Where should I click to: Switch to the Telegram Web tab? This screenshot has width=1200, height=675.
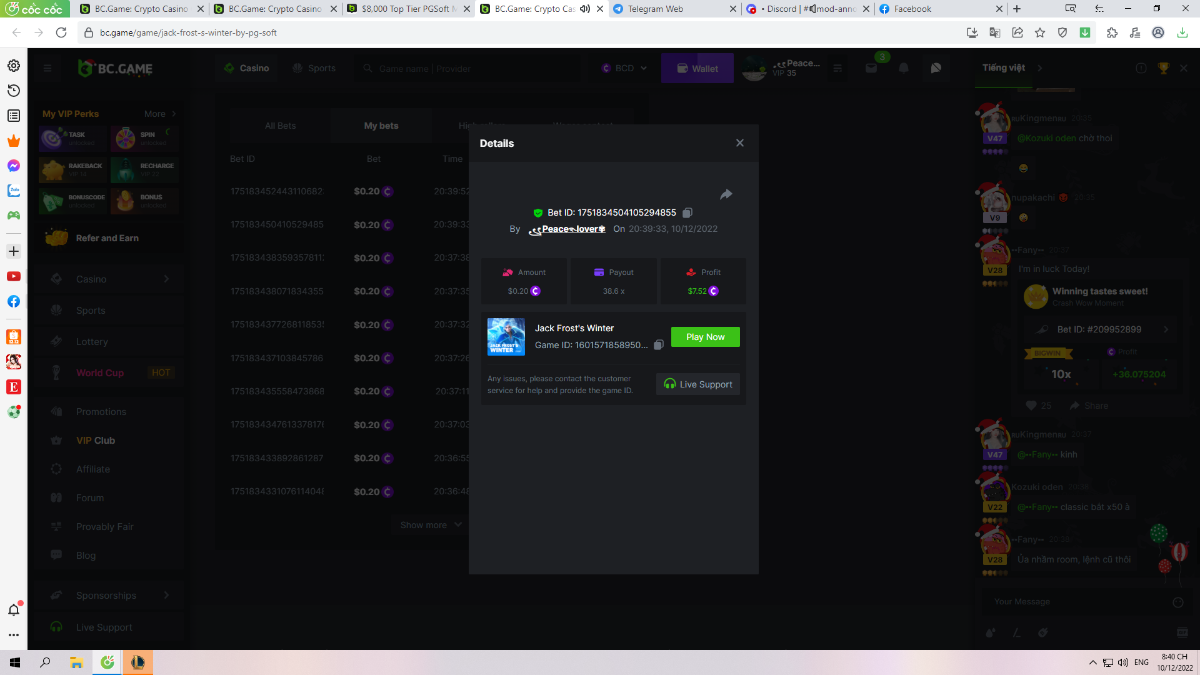coord(660,9)
